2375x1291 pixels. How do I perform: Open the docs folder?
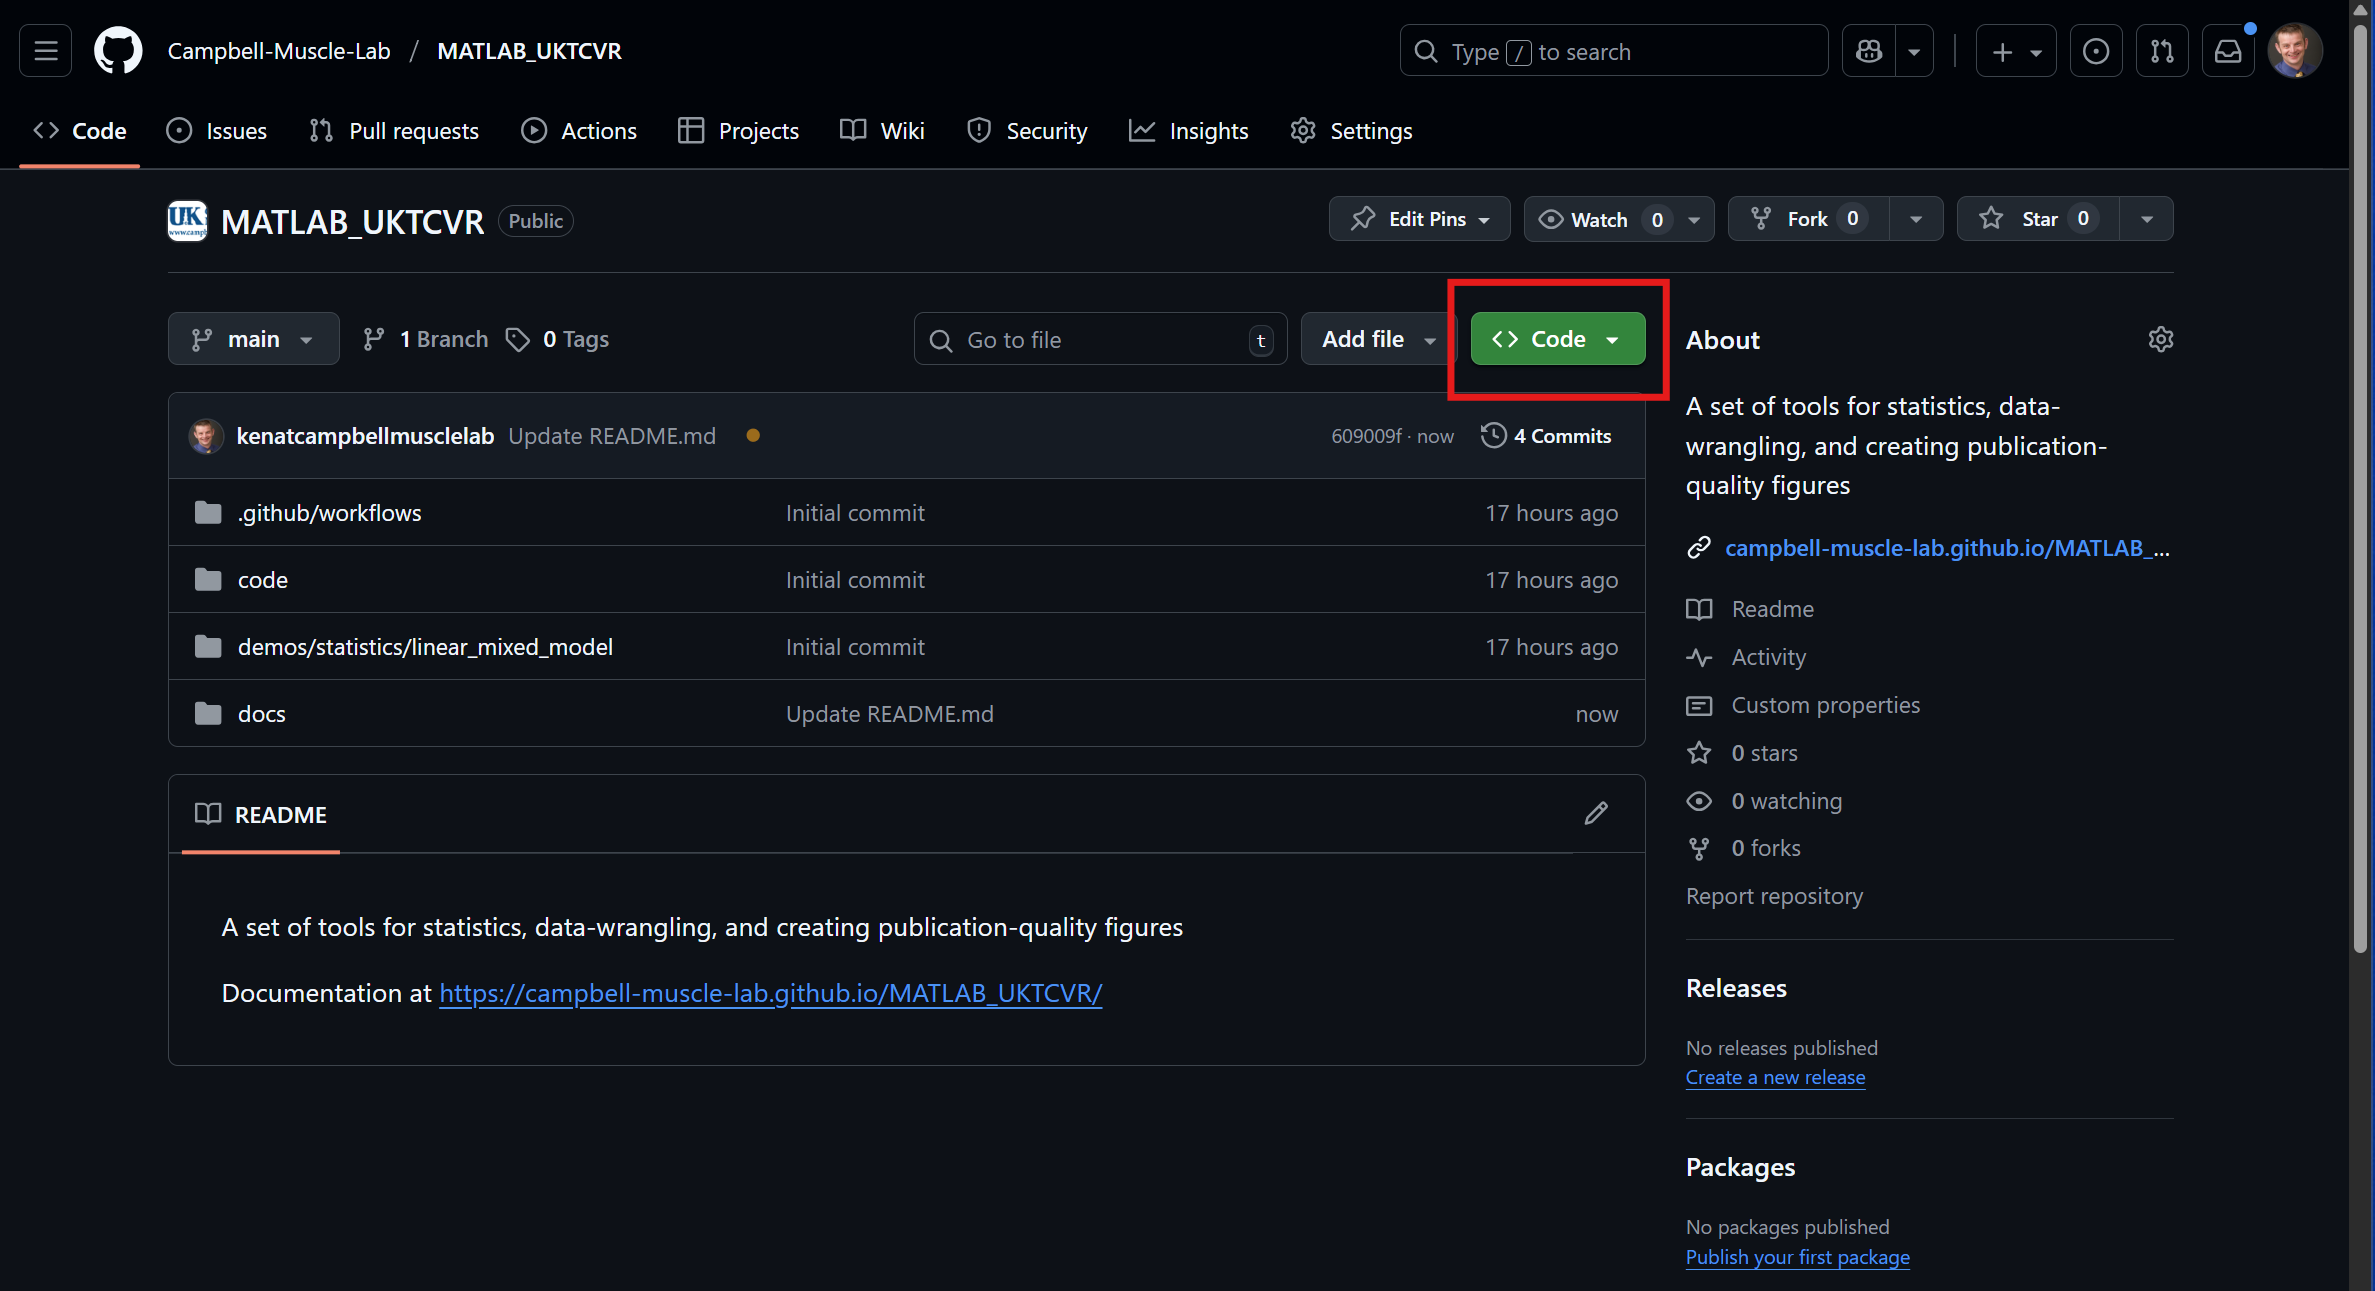[262, 714]
